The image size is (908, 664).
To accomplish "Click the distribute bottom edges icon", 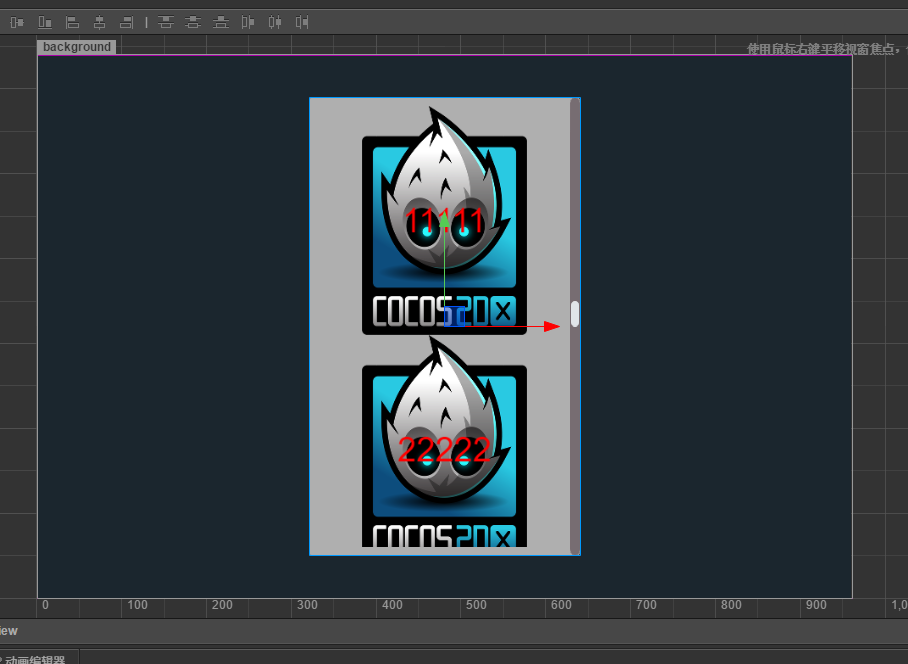I will pos(221,23).
